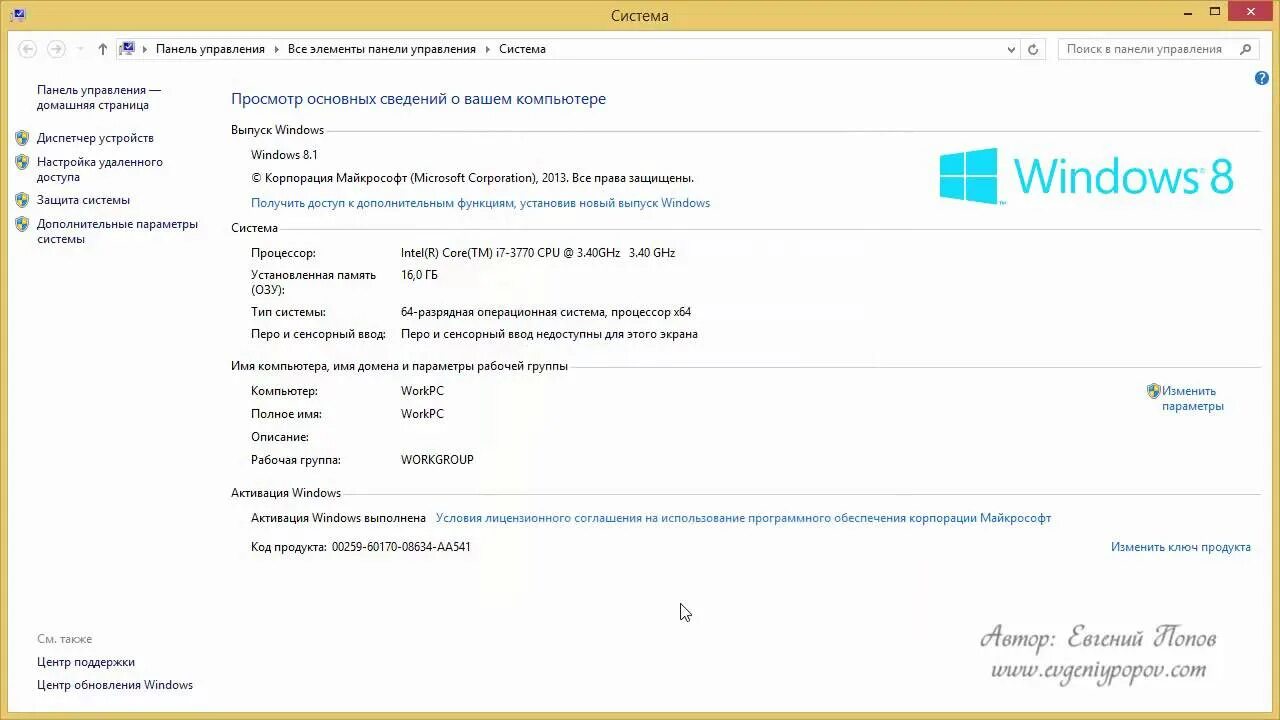Select 'Панель управления' breadcrumb
Screen dimensions: 1280x720
point(210,49)
